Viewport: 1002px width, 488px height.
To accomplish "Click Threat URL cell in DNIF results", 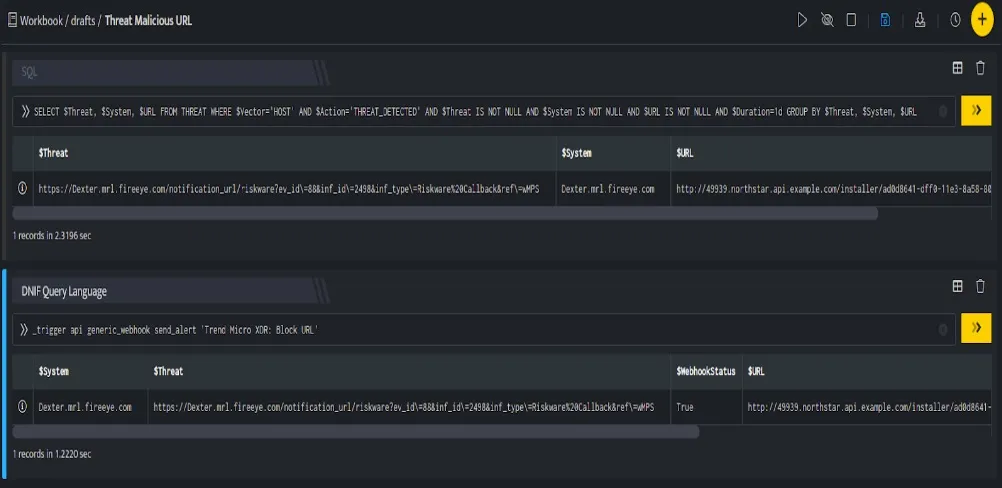I will pyautogui.click(x=409, y=407).
